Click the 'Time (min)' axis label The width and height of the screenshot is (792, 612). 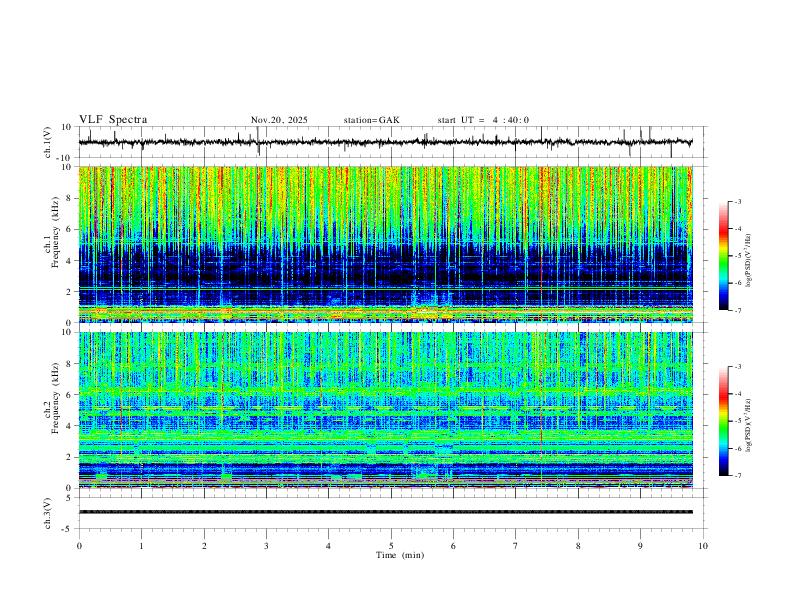pos(400,555)
